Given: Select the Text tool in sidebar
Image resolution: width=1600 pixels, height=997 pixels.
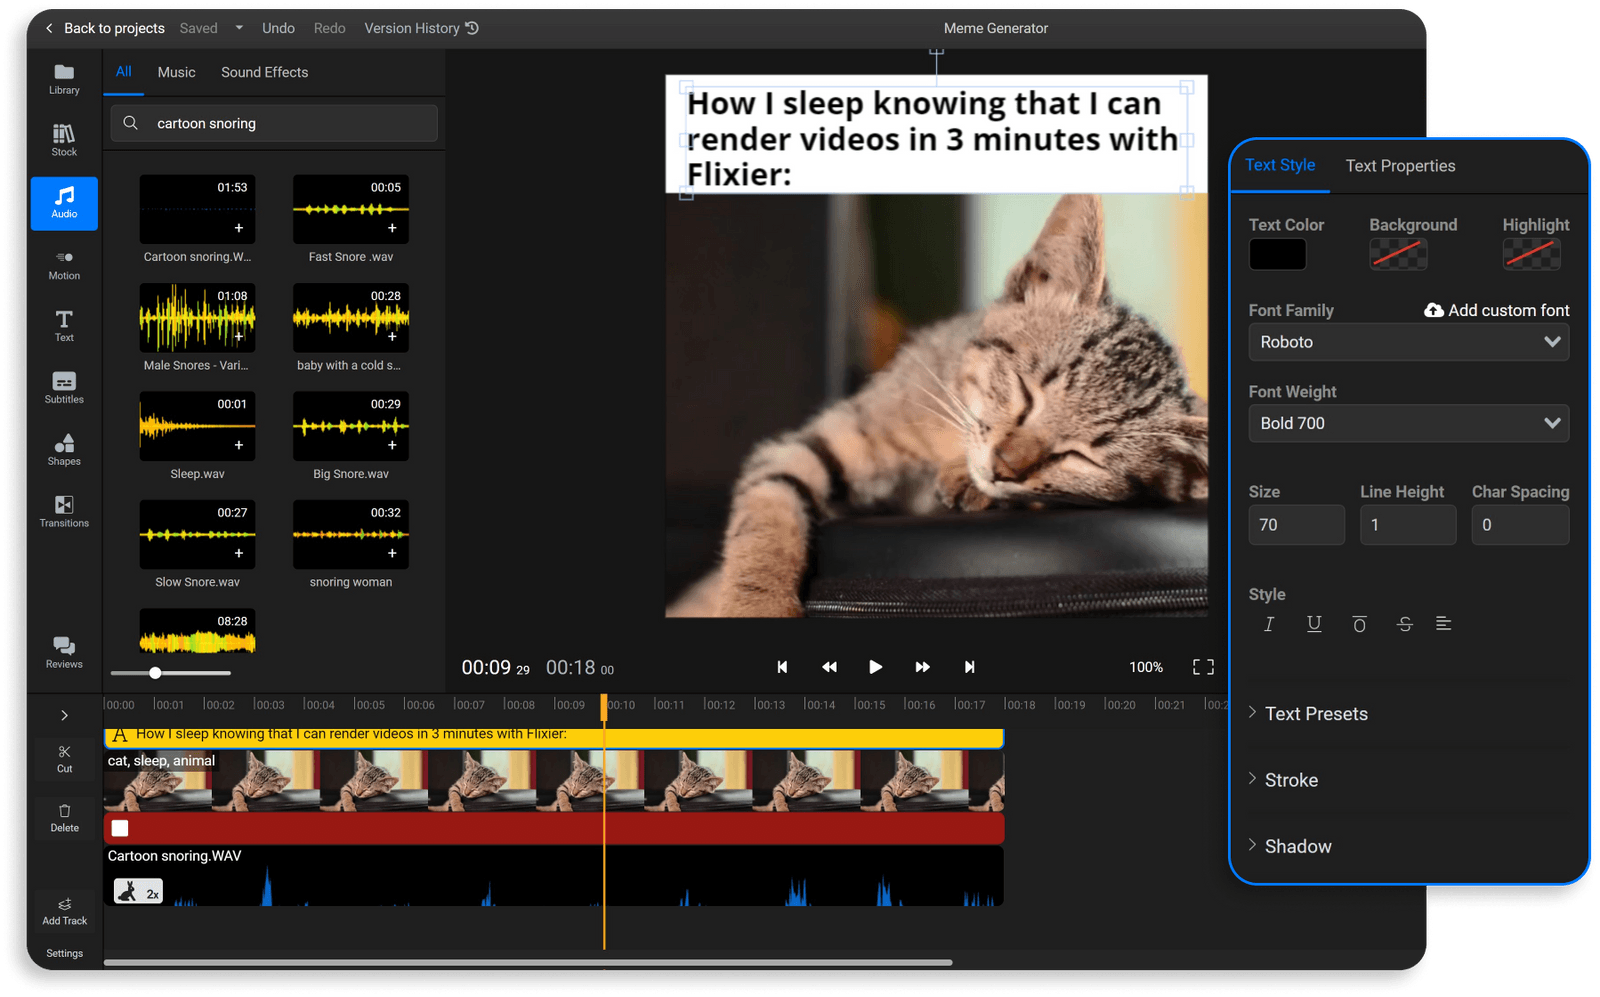Looking at the screenshot, I should (x=64, y=326).
